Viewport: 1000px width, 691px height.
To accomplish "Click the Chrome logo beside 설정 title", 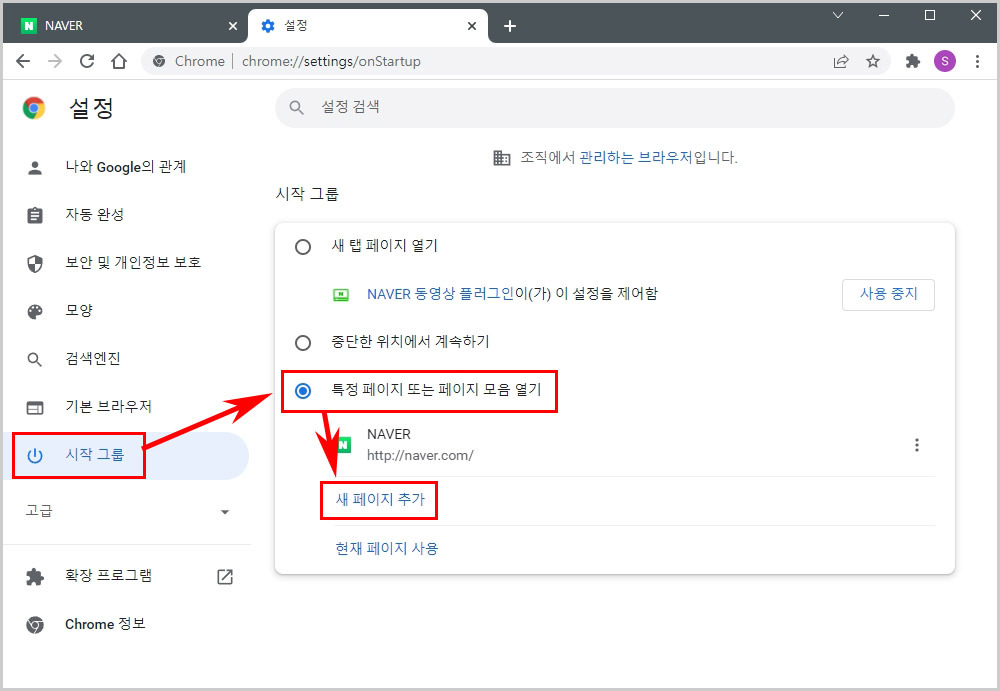I will 34,108.
